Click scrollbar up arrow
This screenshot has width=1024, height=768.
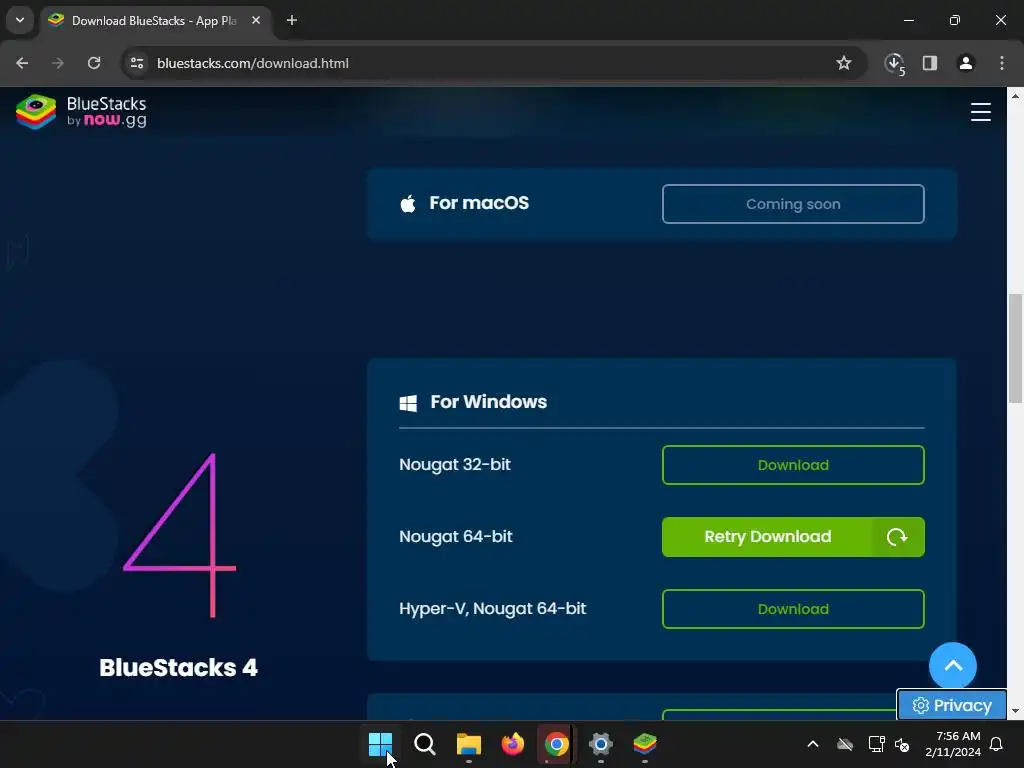(x=1015, y=95)
